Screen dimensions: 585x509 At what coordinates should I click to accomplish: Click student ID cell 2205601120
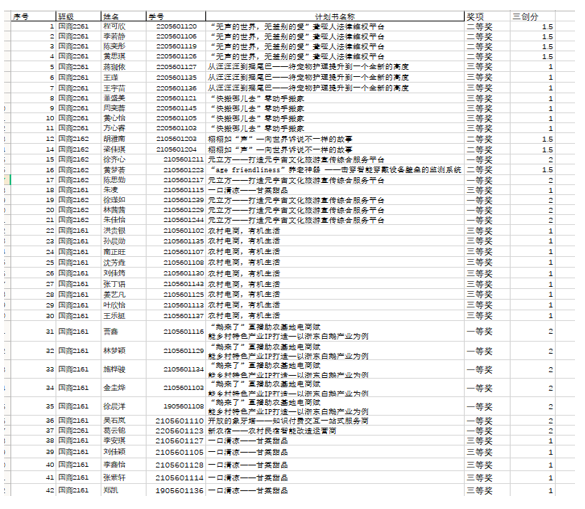175,26
